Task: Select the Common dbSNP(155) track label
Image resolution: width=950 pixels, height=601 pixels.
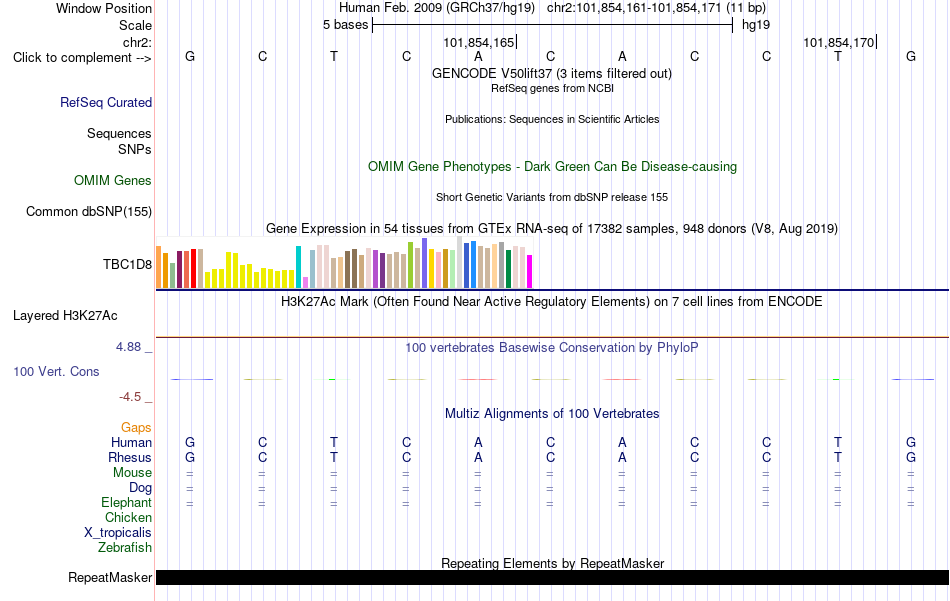Action: [89, 211]
